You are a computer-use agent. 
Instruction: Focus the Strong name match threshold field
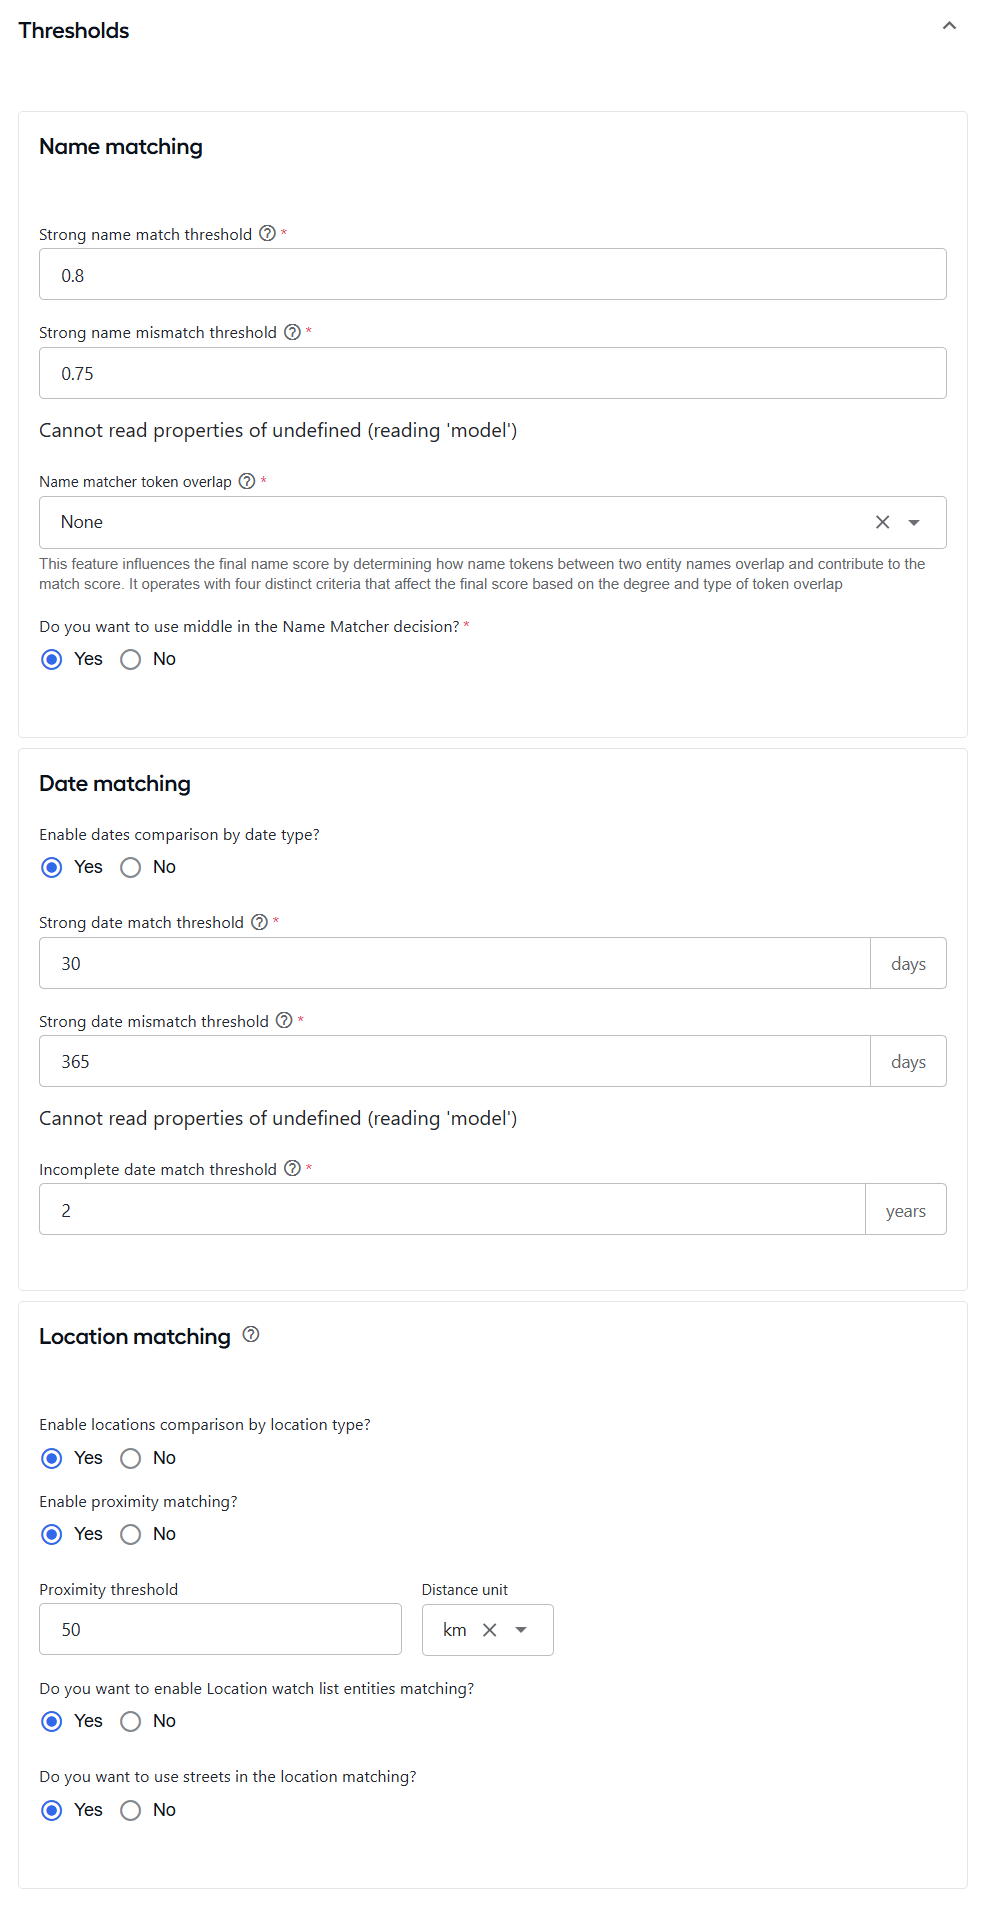click(493, 274)
